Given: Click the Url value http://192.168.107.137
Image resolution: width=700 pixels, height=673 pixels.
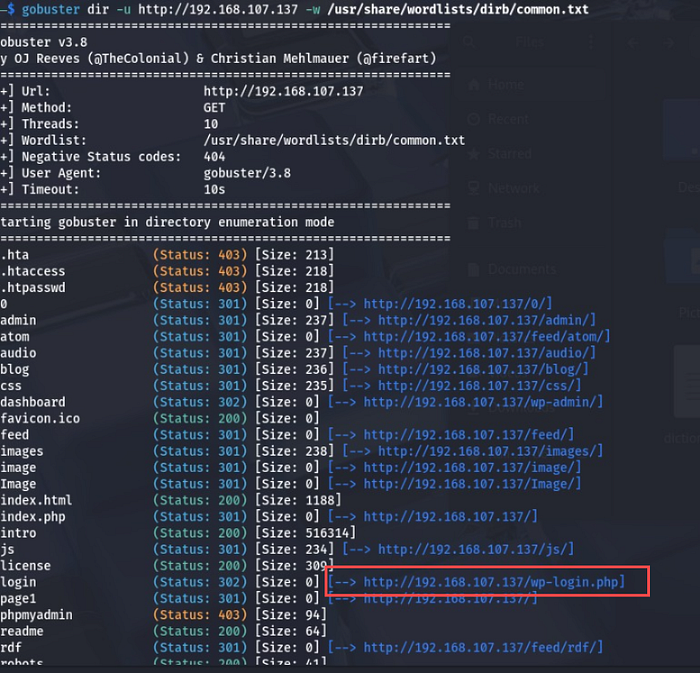Looking at the screenshot, I should [x=283, y=91].
